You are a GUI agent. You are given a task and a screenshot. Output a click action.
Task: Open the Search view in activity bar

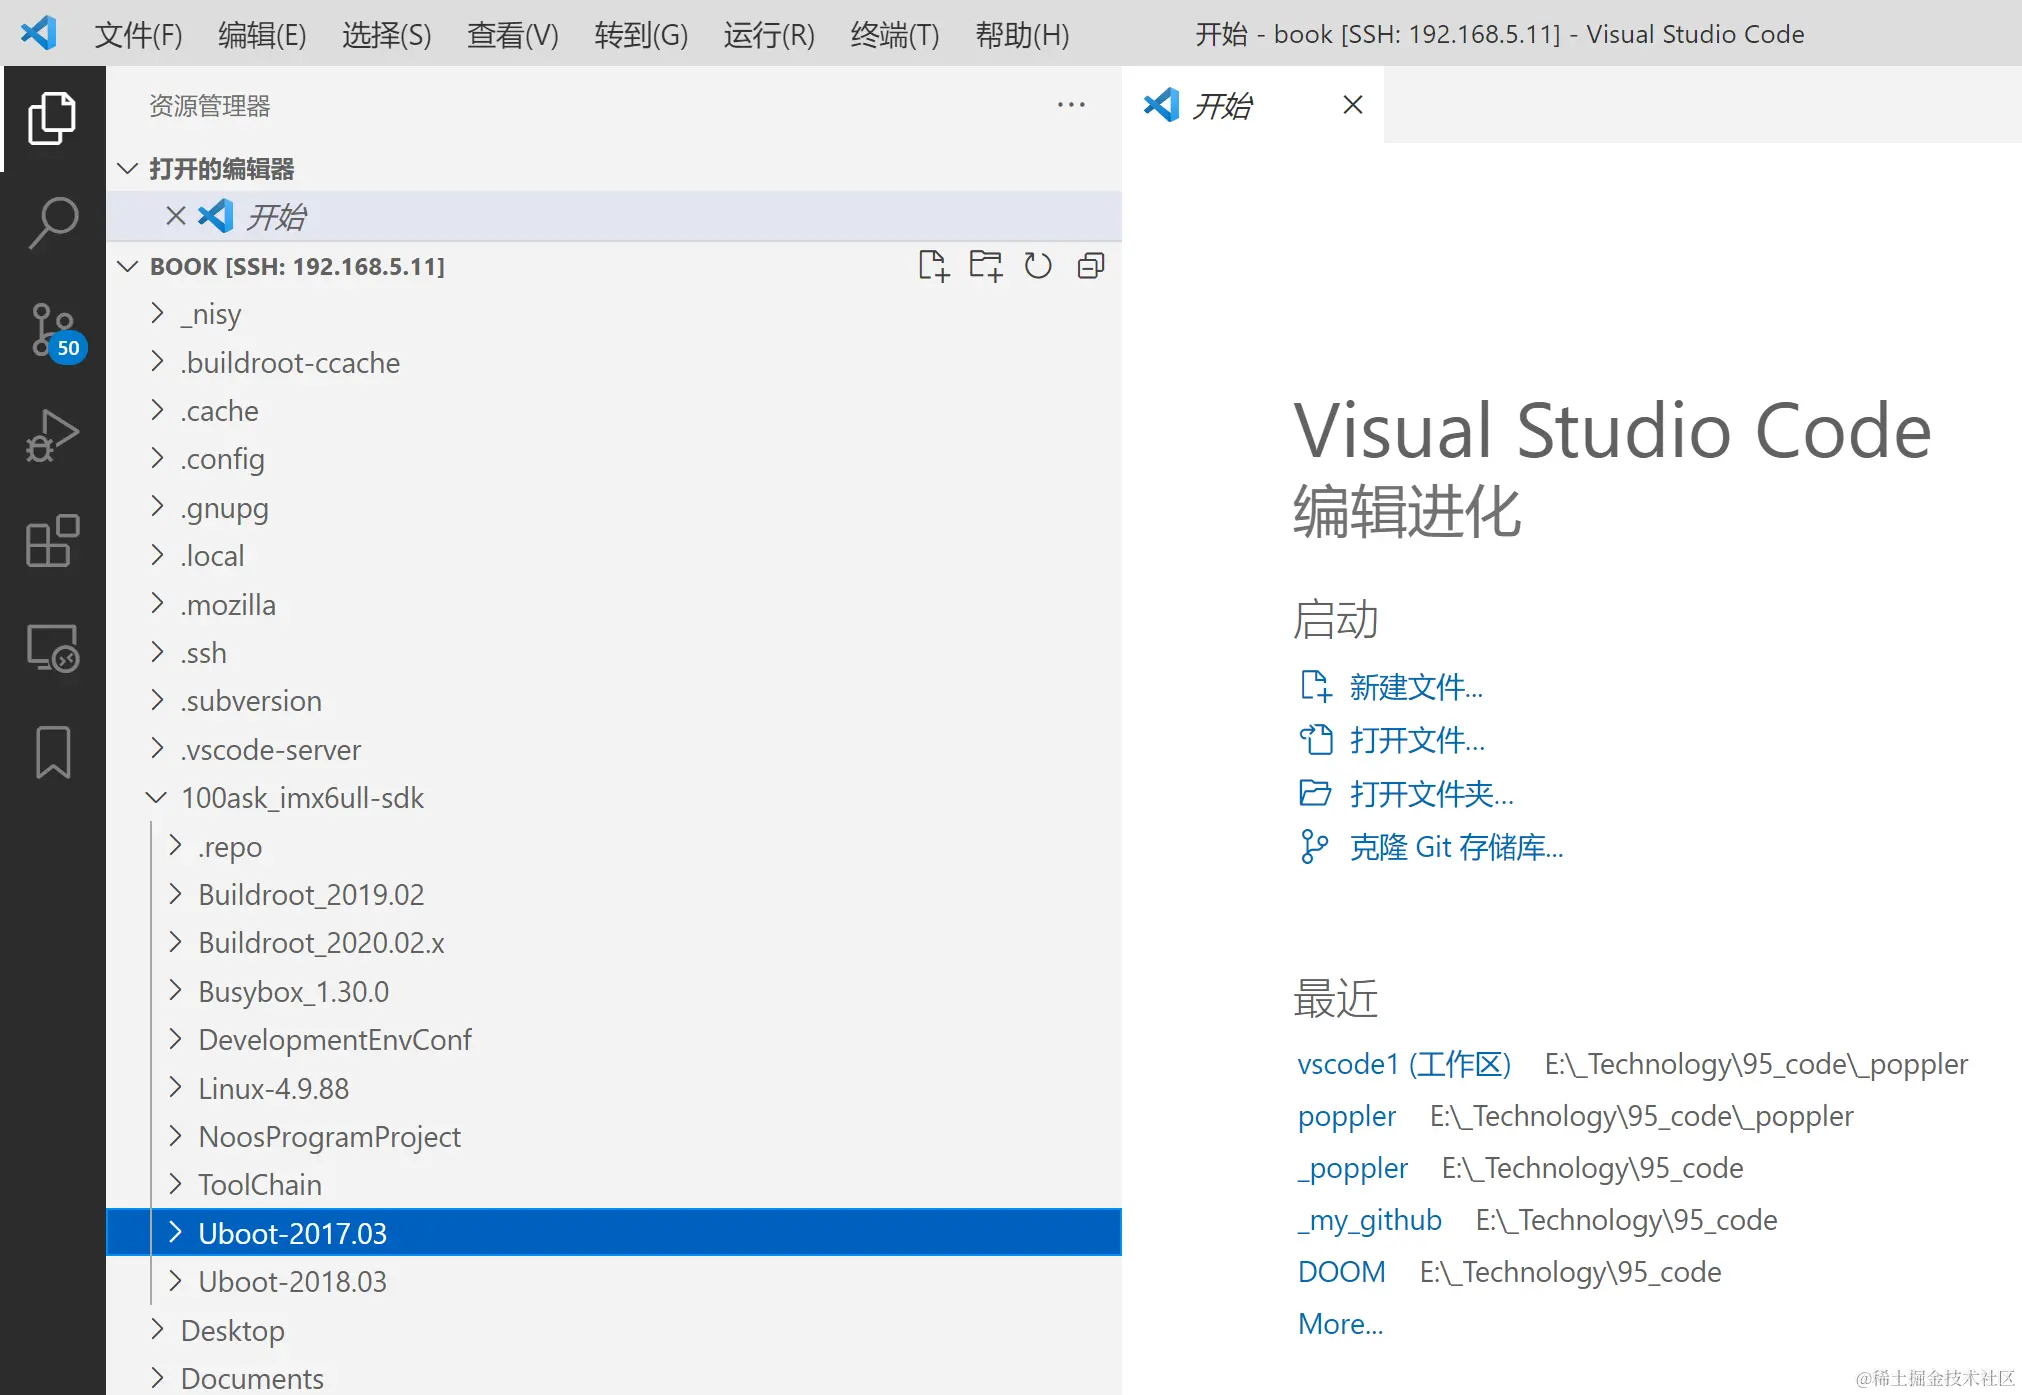click(x=53, y=222)
